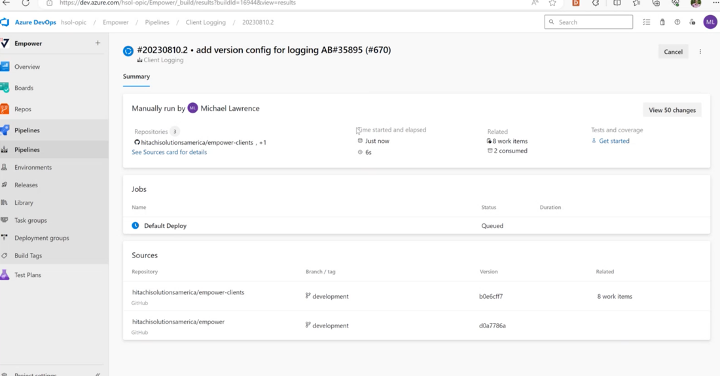
Task: Open See Sources card for details link
Action: [x=169, y=152]
